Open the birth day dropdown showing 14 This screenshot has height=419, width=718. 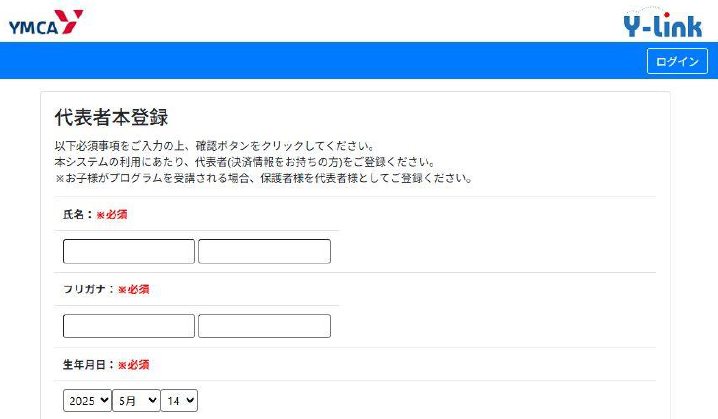click(179, 401)
